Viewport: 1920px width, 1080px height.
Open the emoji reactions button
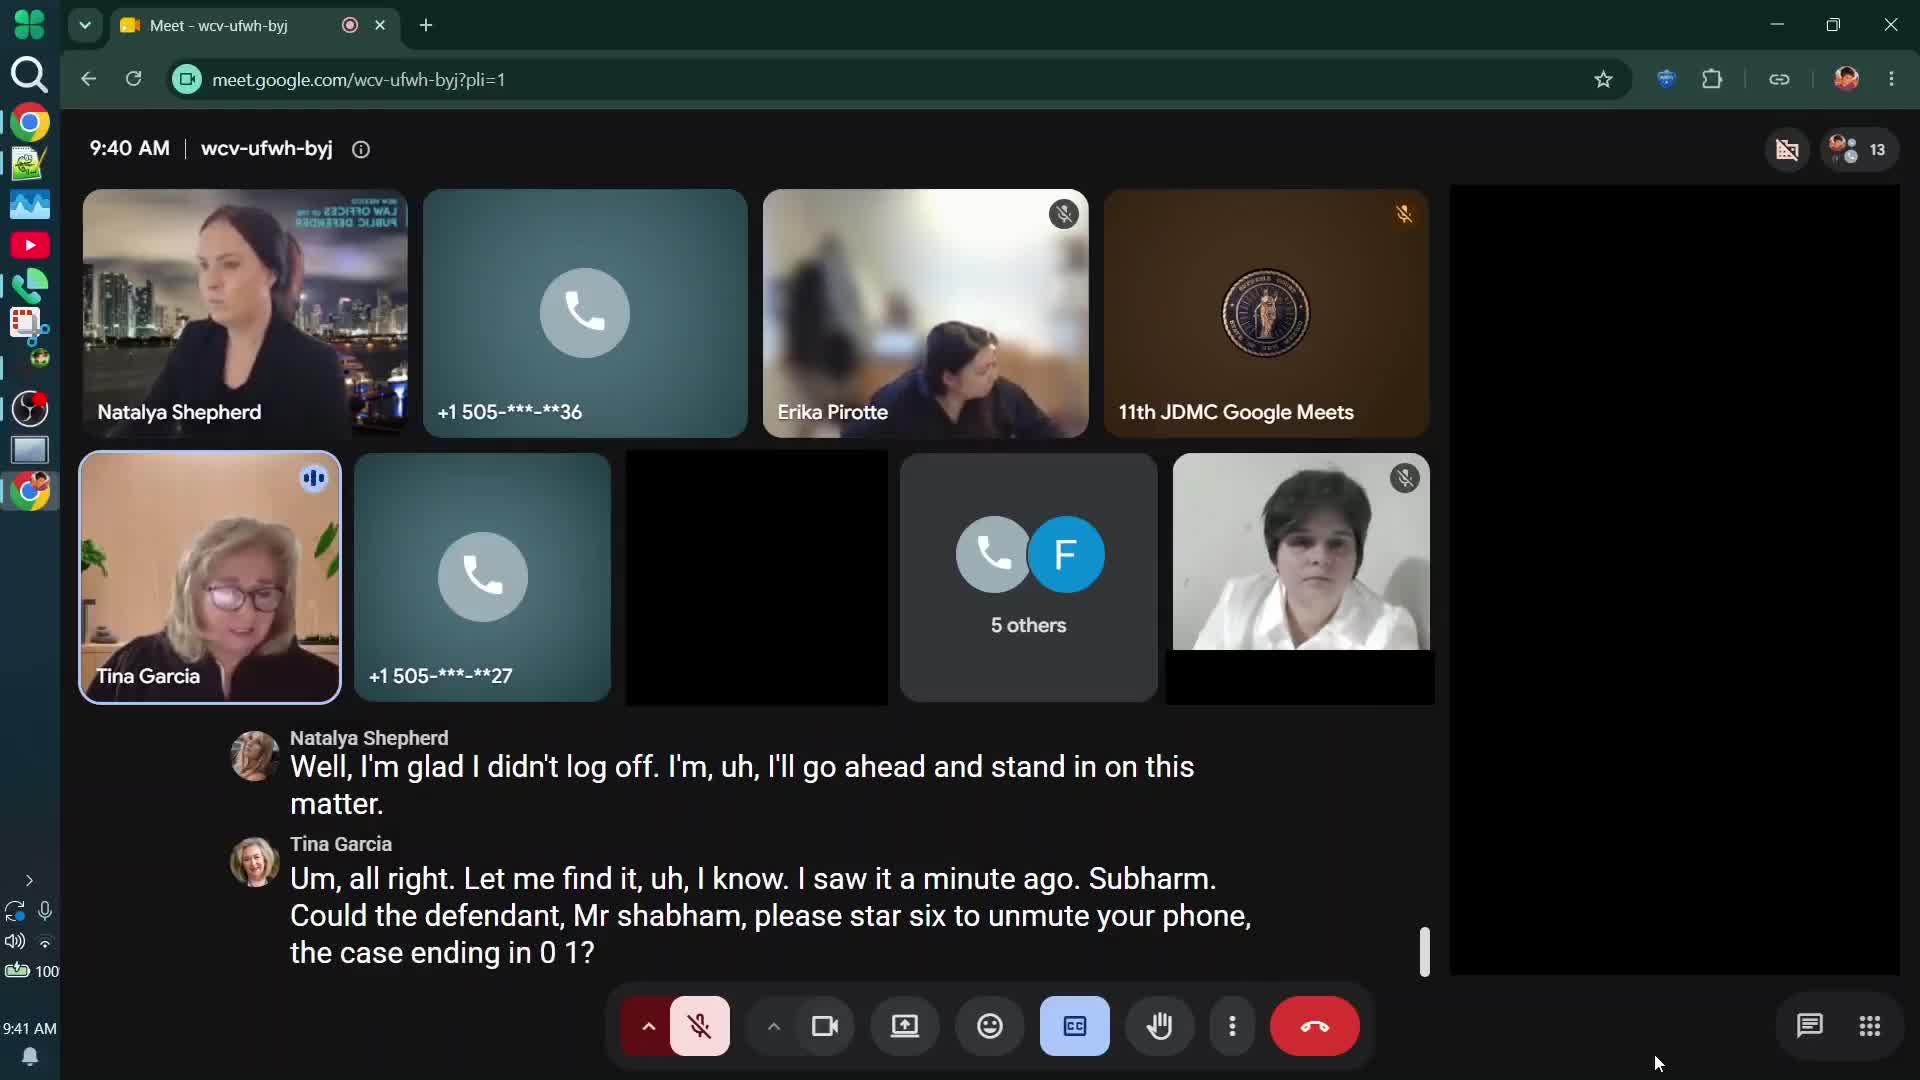click(990, 1026)
